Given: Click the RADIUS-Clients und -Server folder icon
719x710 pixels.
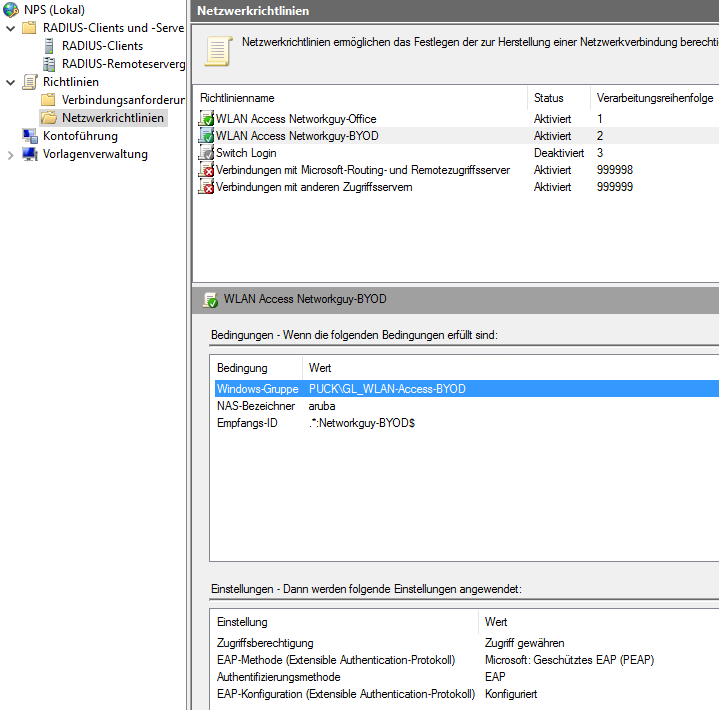Looking at the screenshot, I should [x=29, y=28].
